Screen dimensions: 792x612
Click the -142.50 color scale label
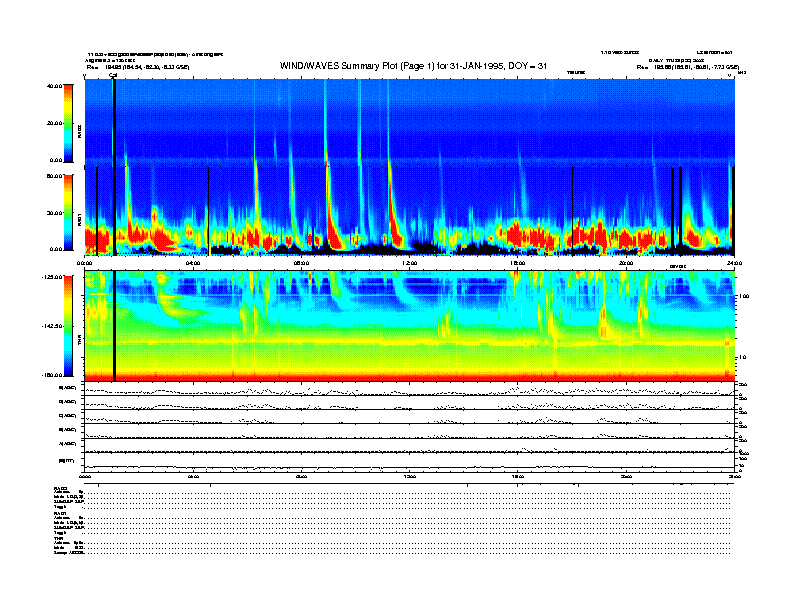52,326
